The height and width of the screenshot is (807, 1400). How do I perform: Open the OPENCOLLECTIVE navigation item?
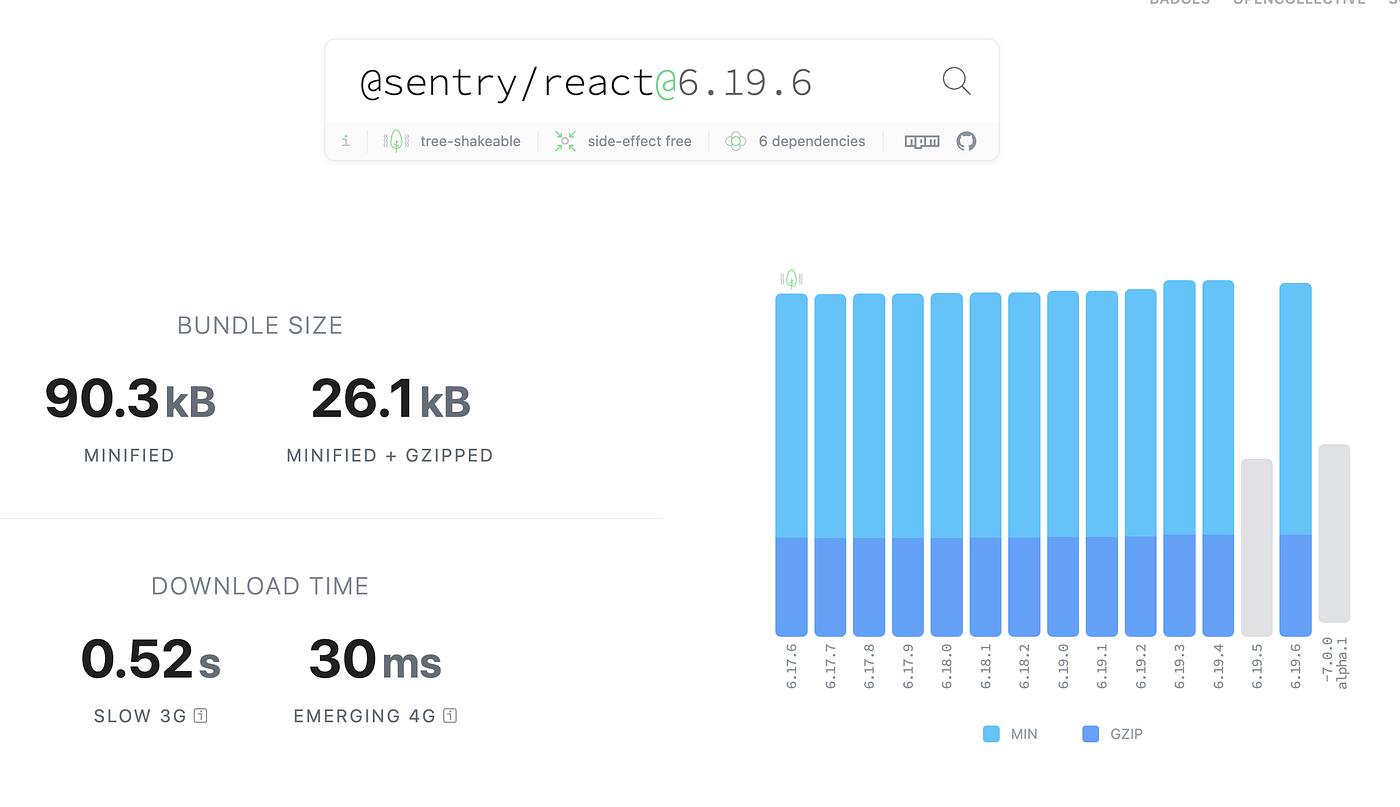(x=1299, y=3)
